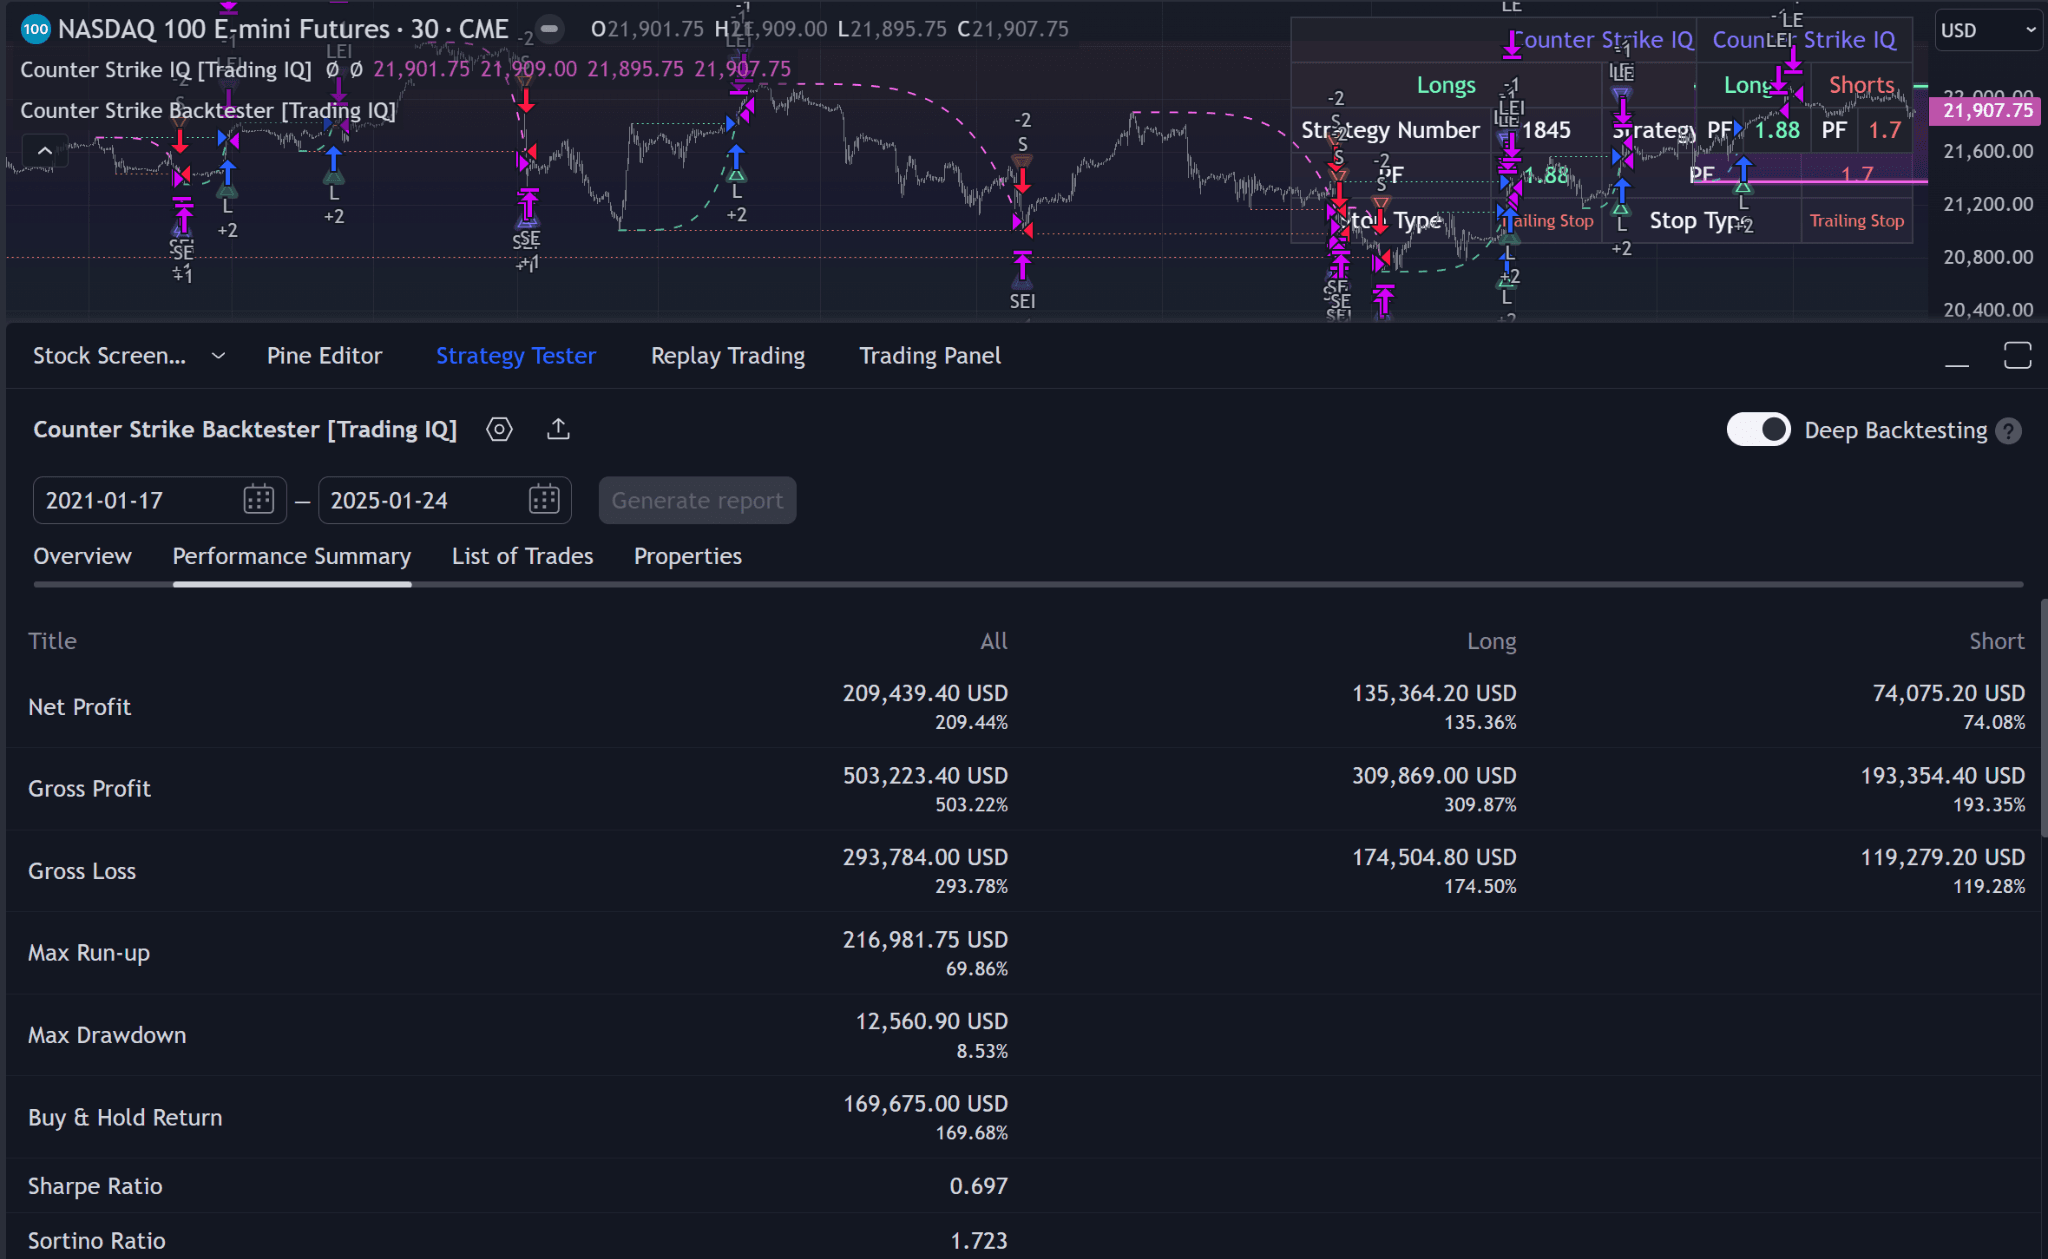Click the Sharpe Ratio row title
The width and height of the screenshot is (2048, 1259).
pyautogui.click(x=95, y=1186)
